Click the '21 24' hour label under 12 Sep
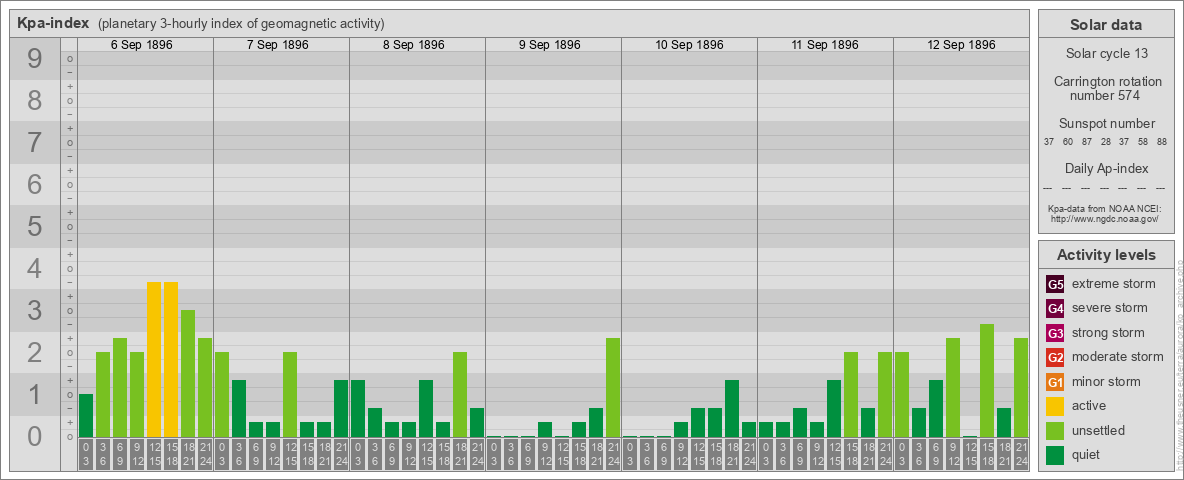Screen dimensions: 1184x480 (x=1021, y=454)
